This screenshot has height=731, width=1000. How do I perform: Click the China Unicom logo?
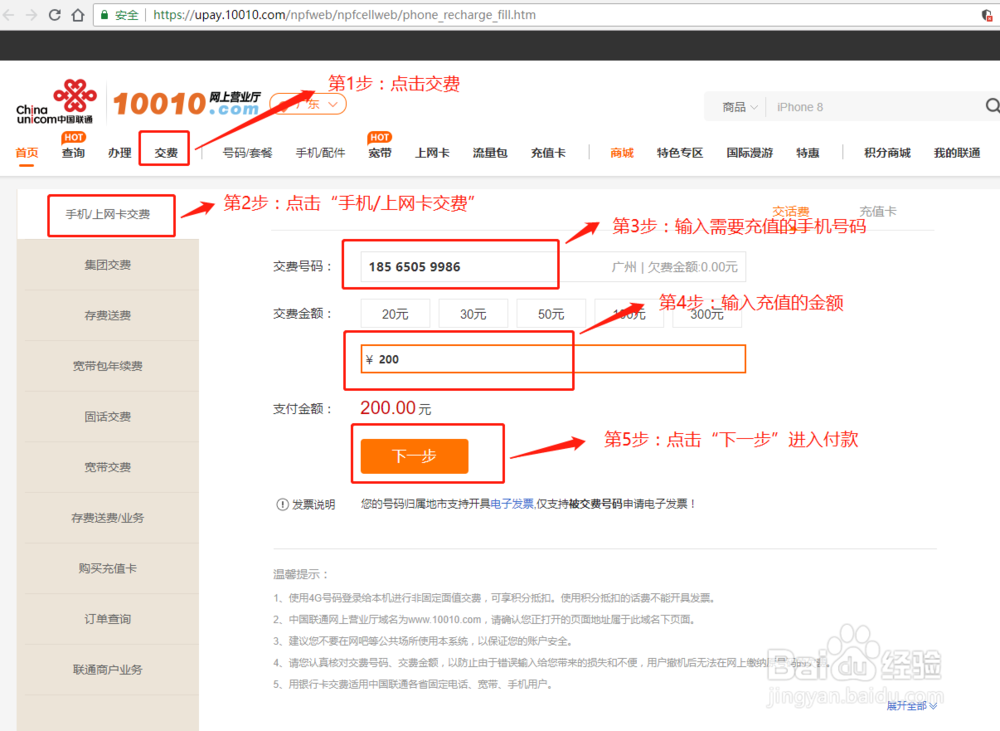click(57, 103)
